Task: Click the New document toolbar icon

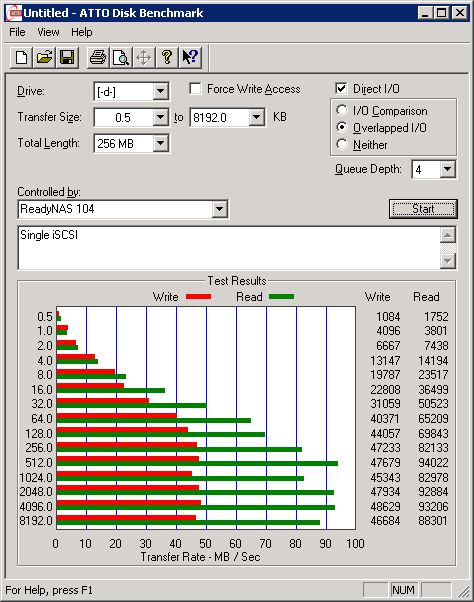Action: (21, 58)
